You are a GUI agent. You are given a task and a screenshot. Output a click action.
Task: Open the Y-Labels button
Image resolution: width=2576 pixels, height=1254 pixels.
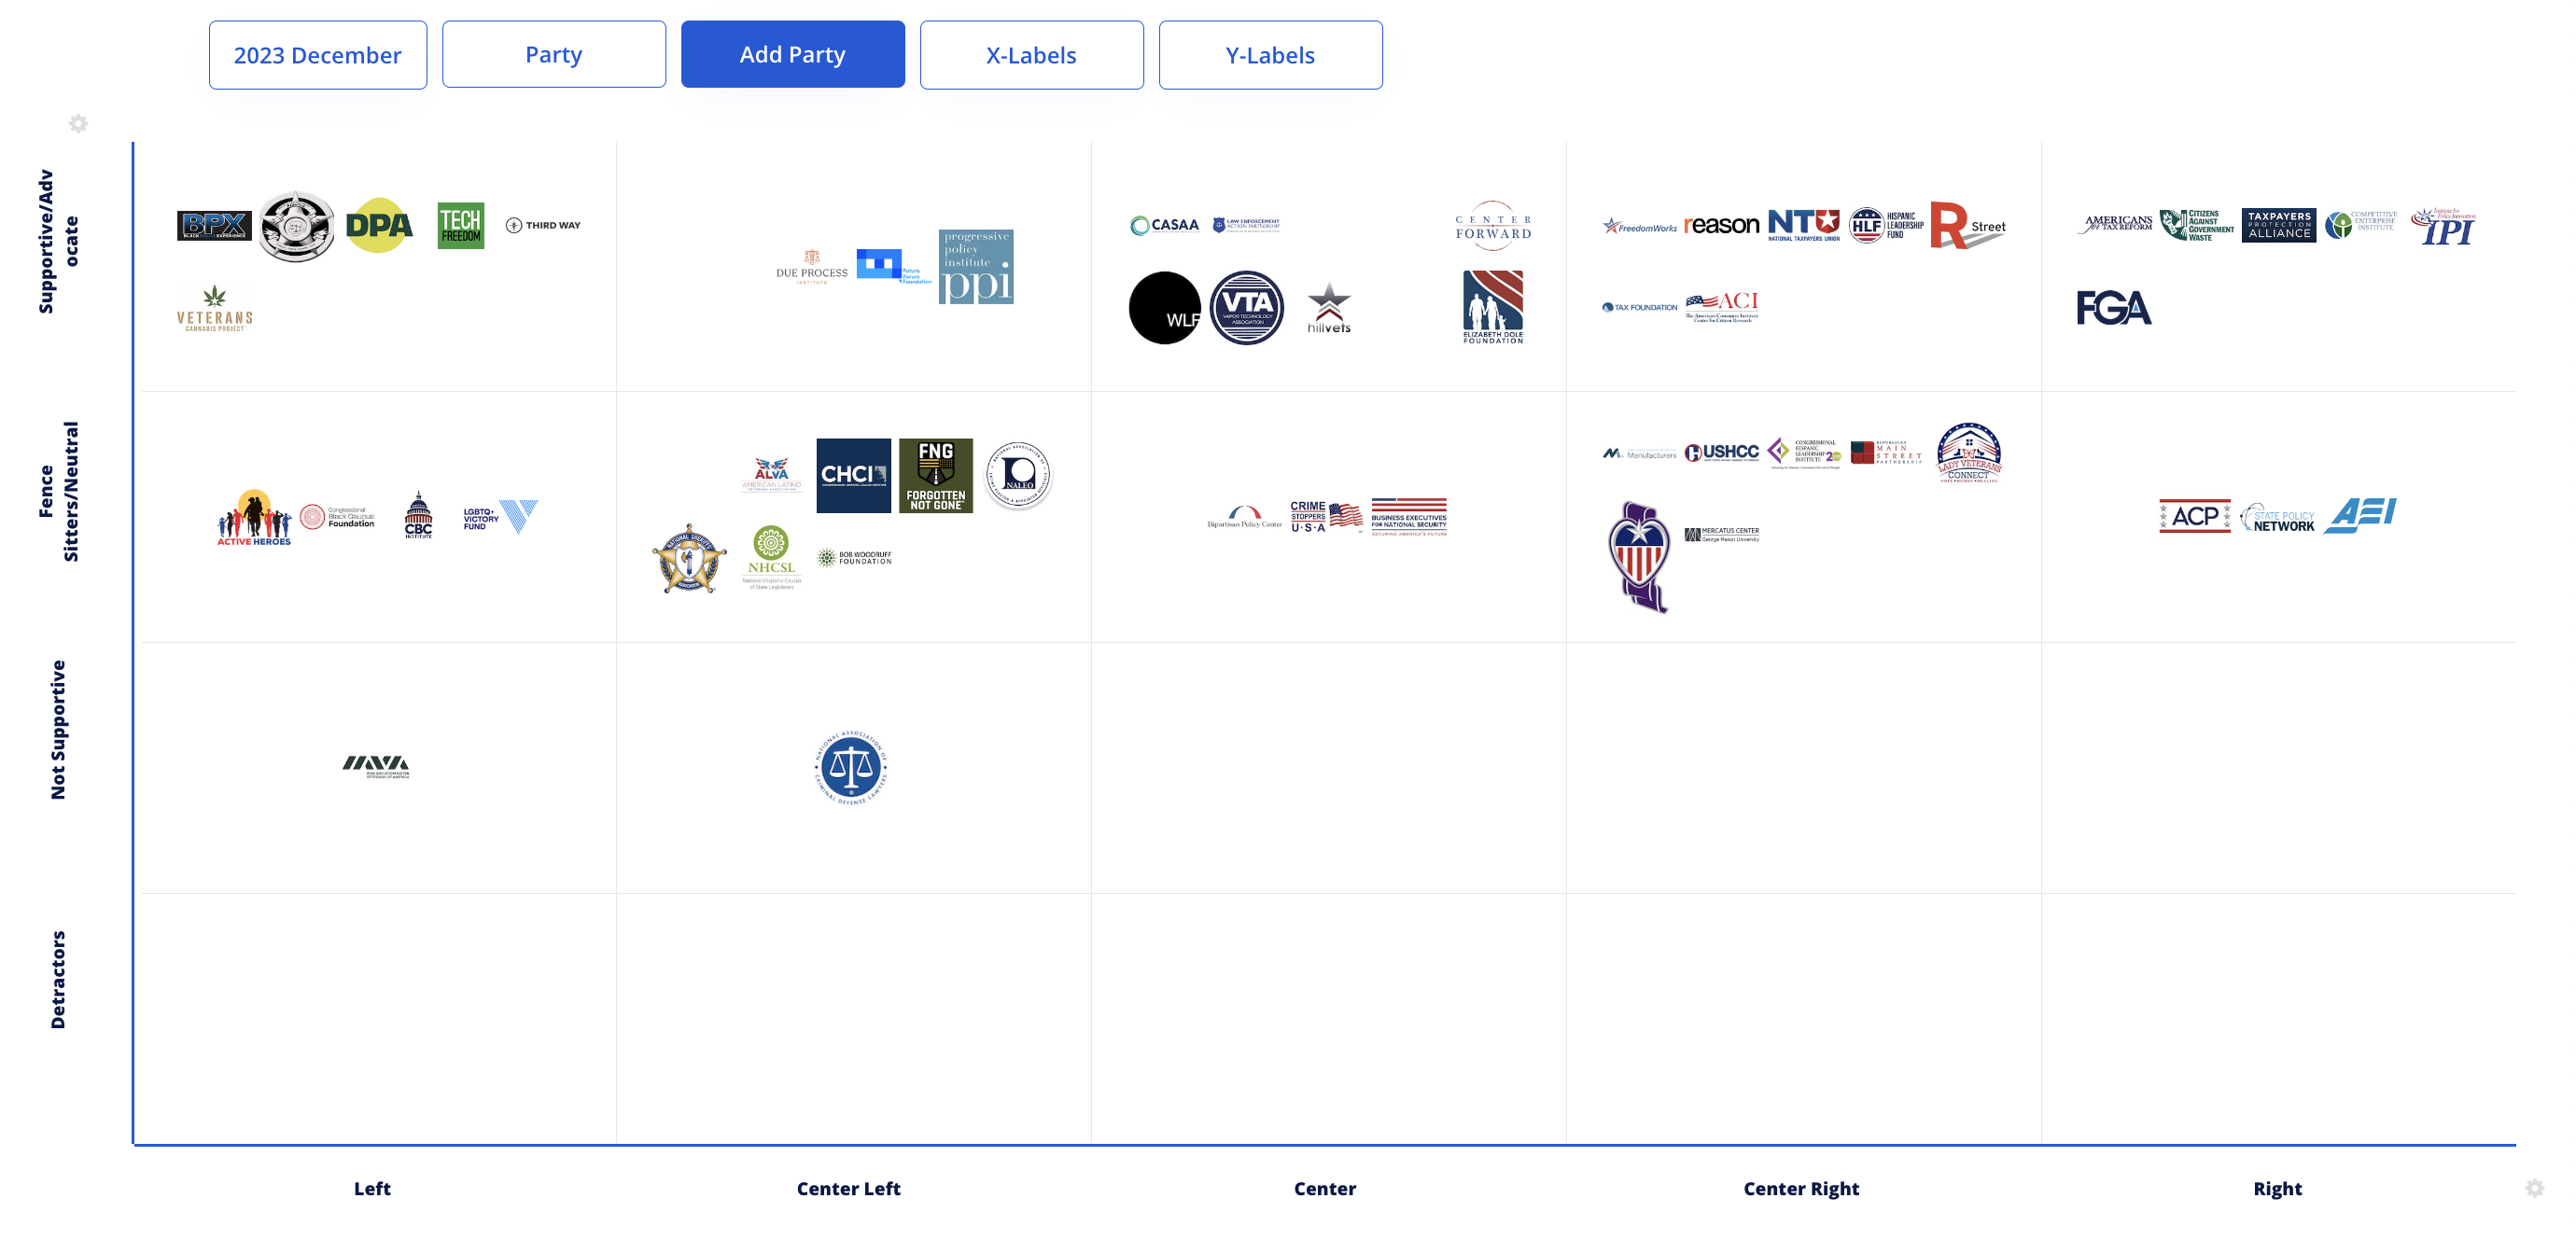pyautogui.click(x=1270, y=55)
